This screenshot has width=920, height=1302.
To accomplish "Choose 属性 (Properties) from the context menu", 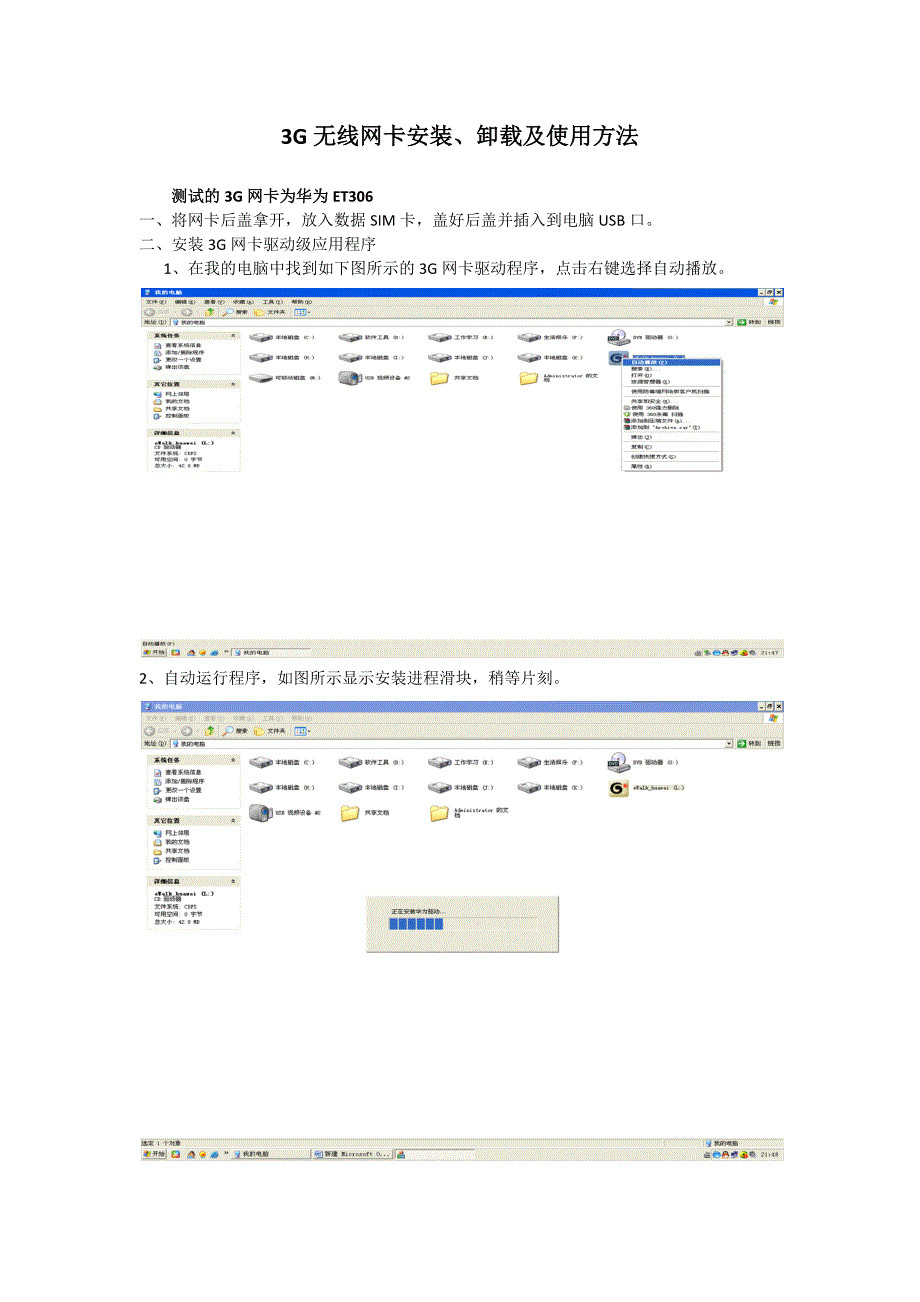I will (x=640, y=466).
